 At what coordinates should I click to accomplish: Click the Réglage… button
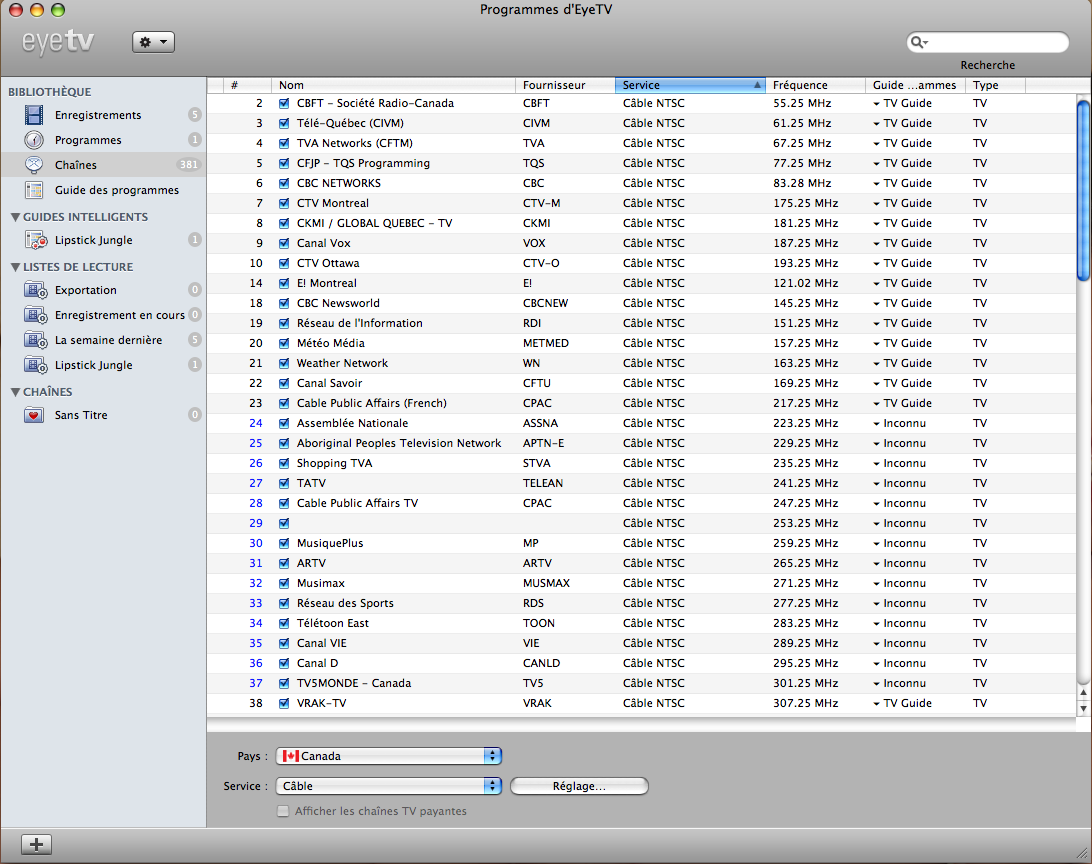pos(579,786)
